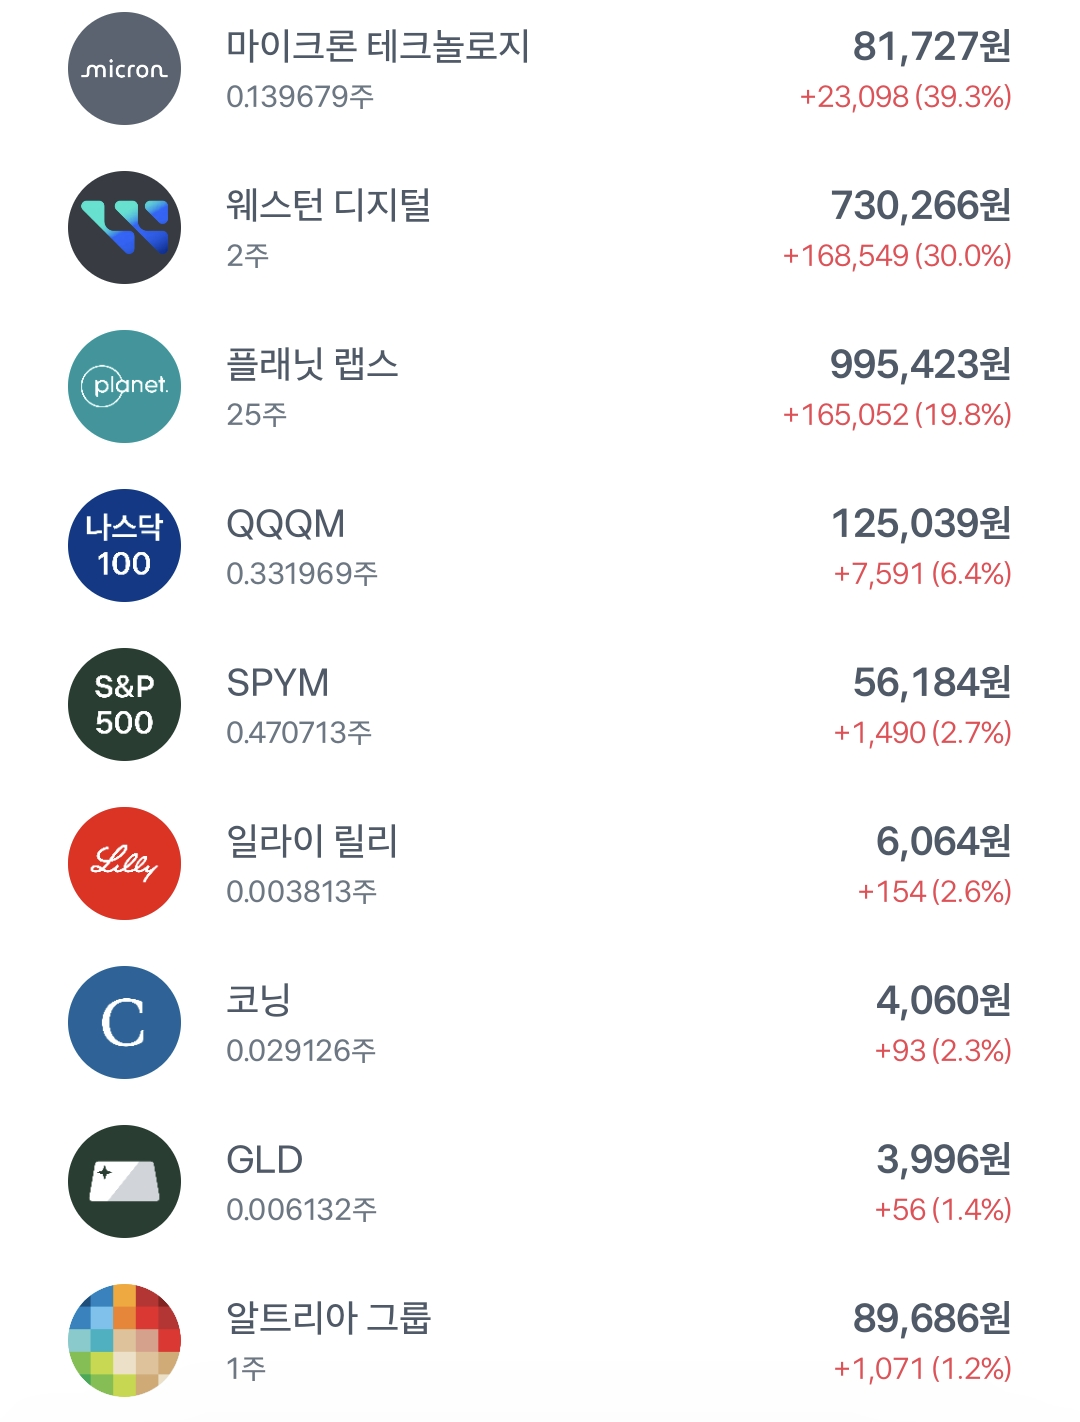Select the SPYM holding name

(x=278, y=683)
